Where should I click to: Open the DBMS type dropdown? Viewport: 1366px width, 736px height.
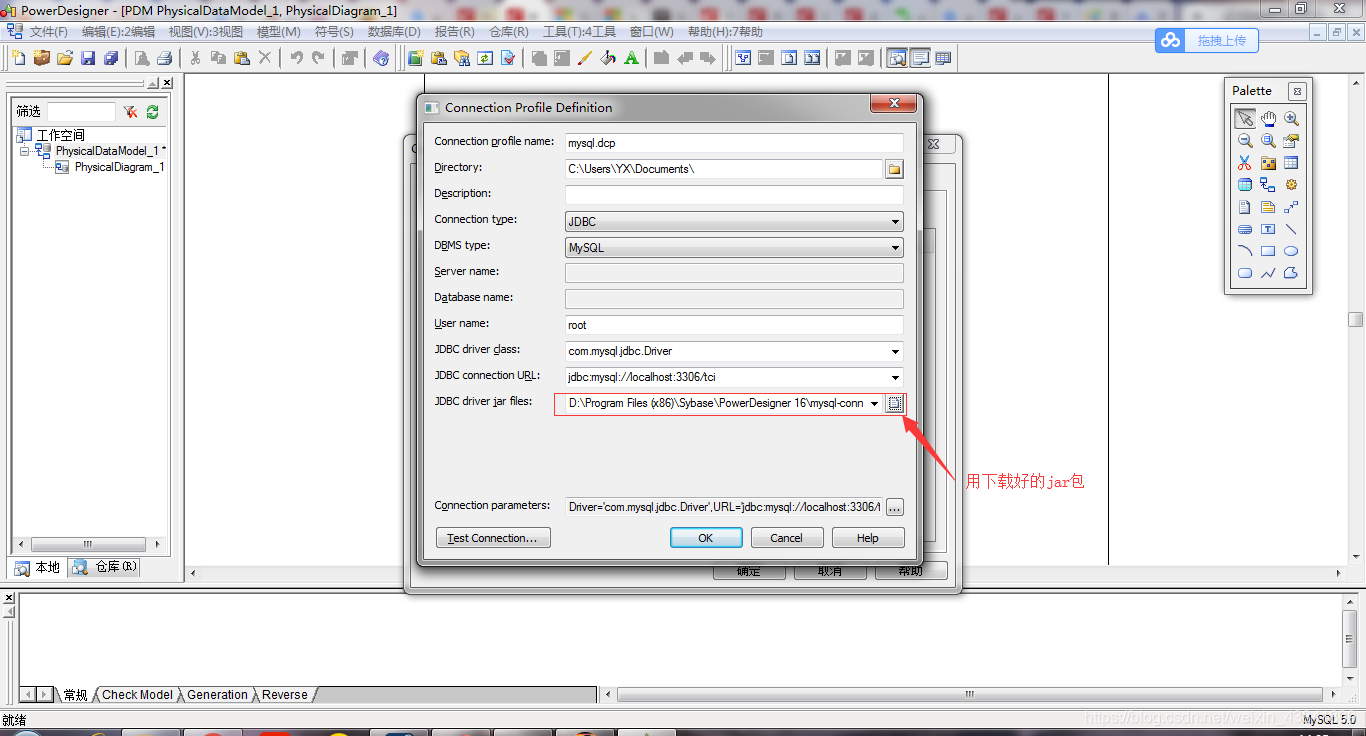tap(895, 247)
